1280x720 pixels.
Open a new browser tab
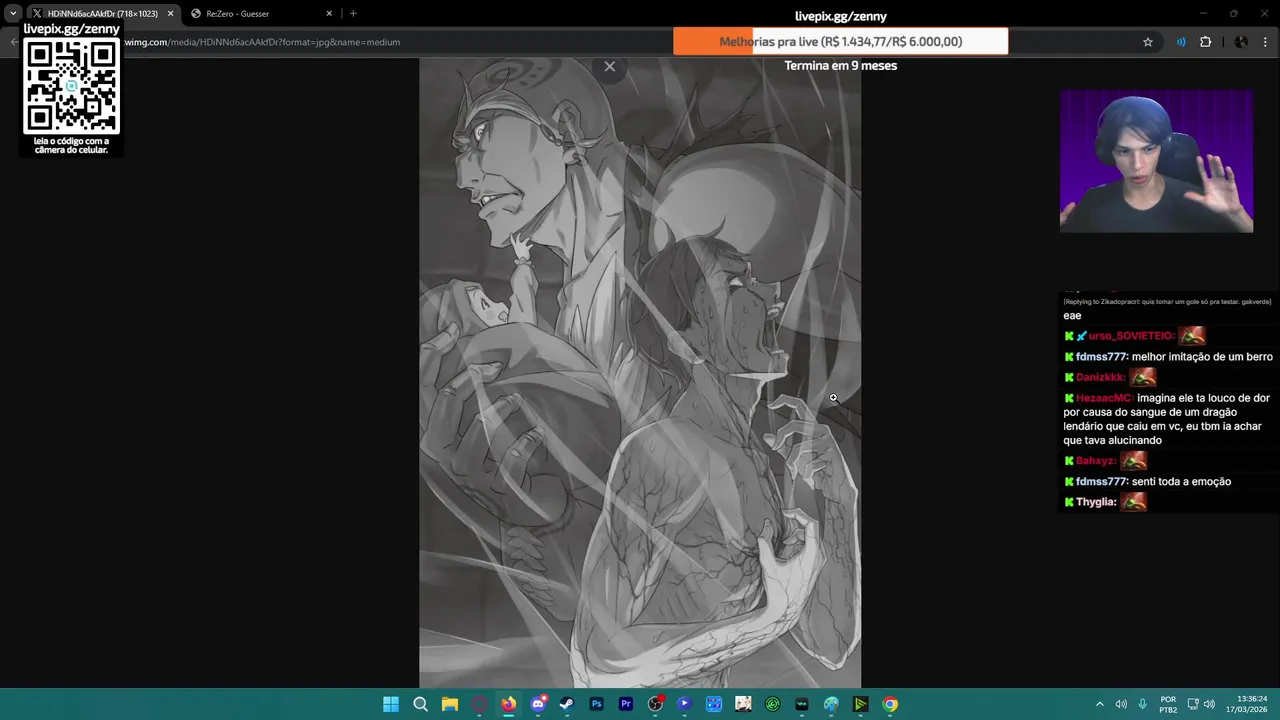[353, 14]
